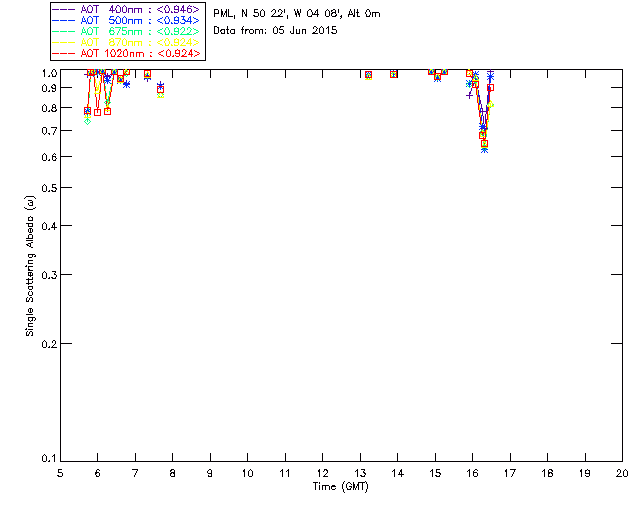Click the y-axis tick label 1.0
The width and height of the screenshot is (640, 512).
point(49,73)
